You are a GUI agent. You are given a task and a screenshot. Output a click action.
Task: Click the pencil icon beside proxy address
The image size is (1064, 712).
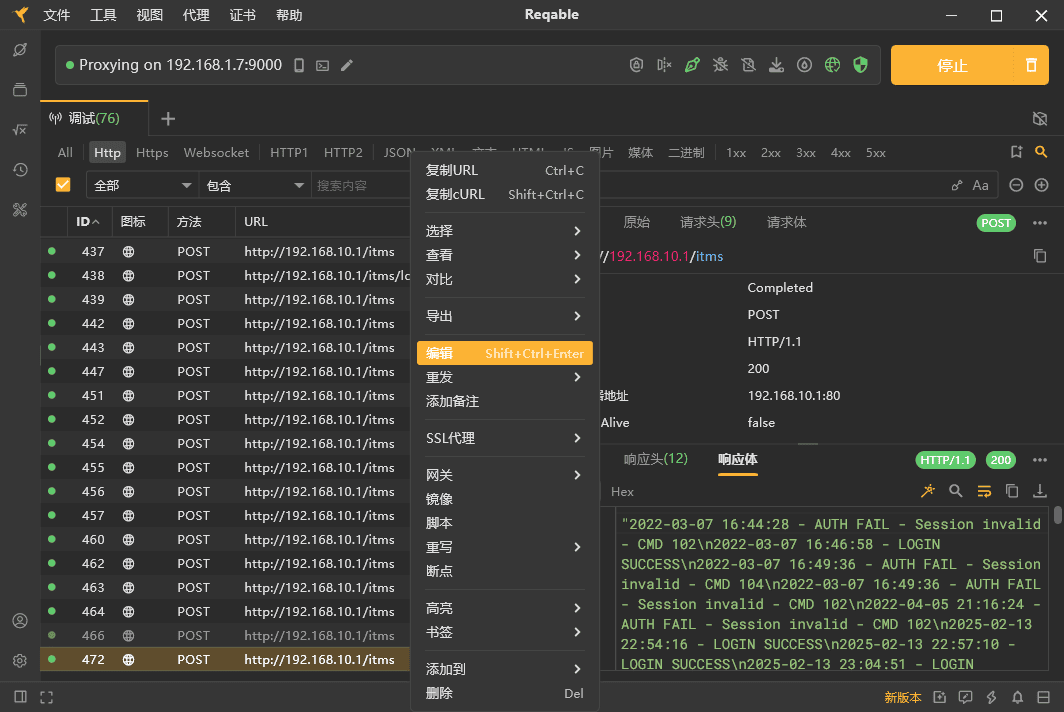click(x=347, y=65)
